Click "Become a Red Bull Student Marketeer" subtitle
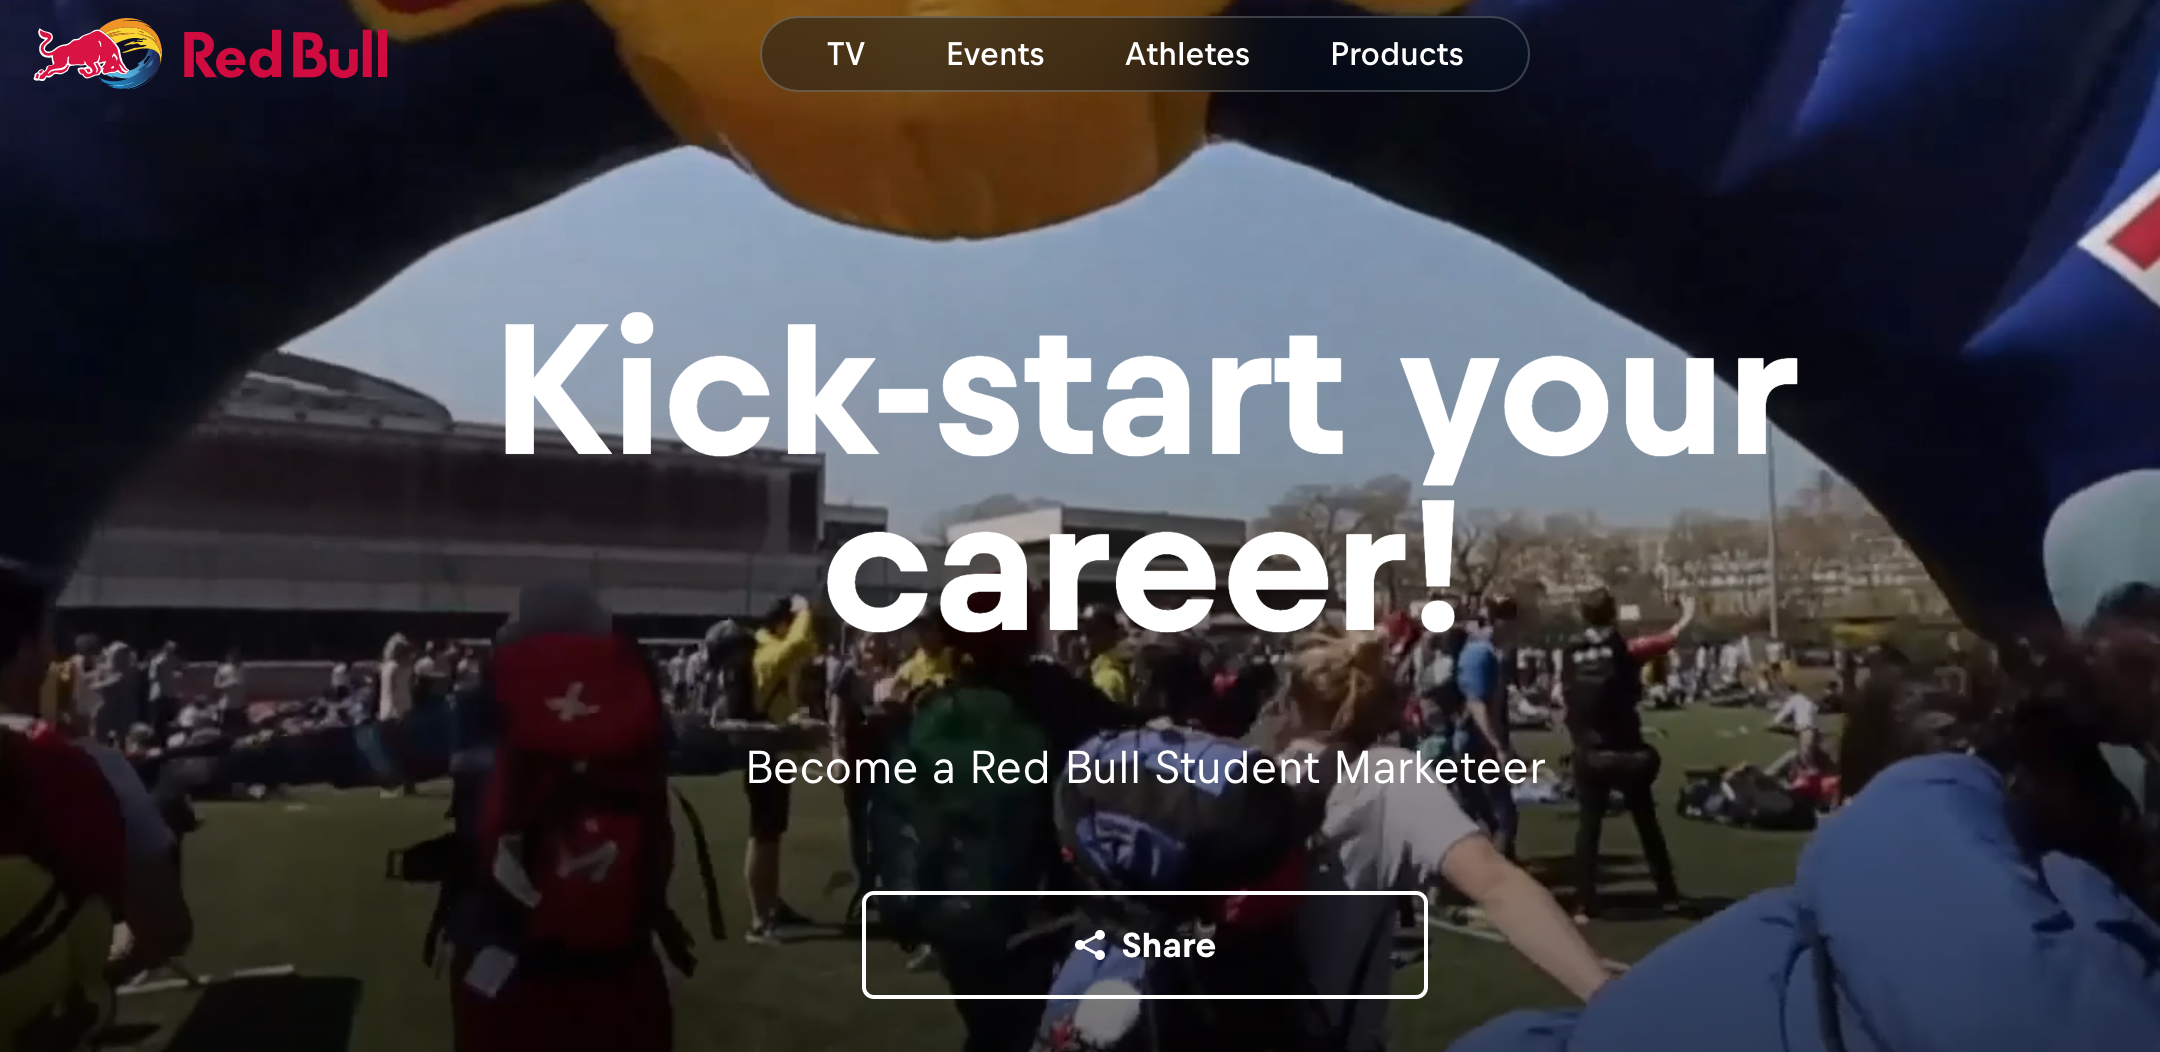2160x1052 pixels. [1146, 768]
